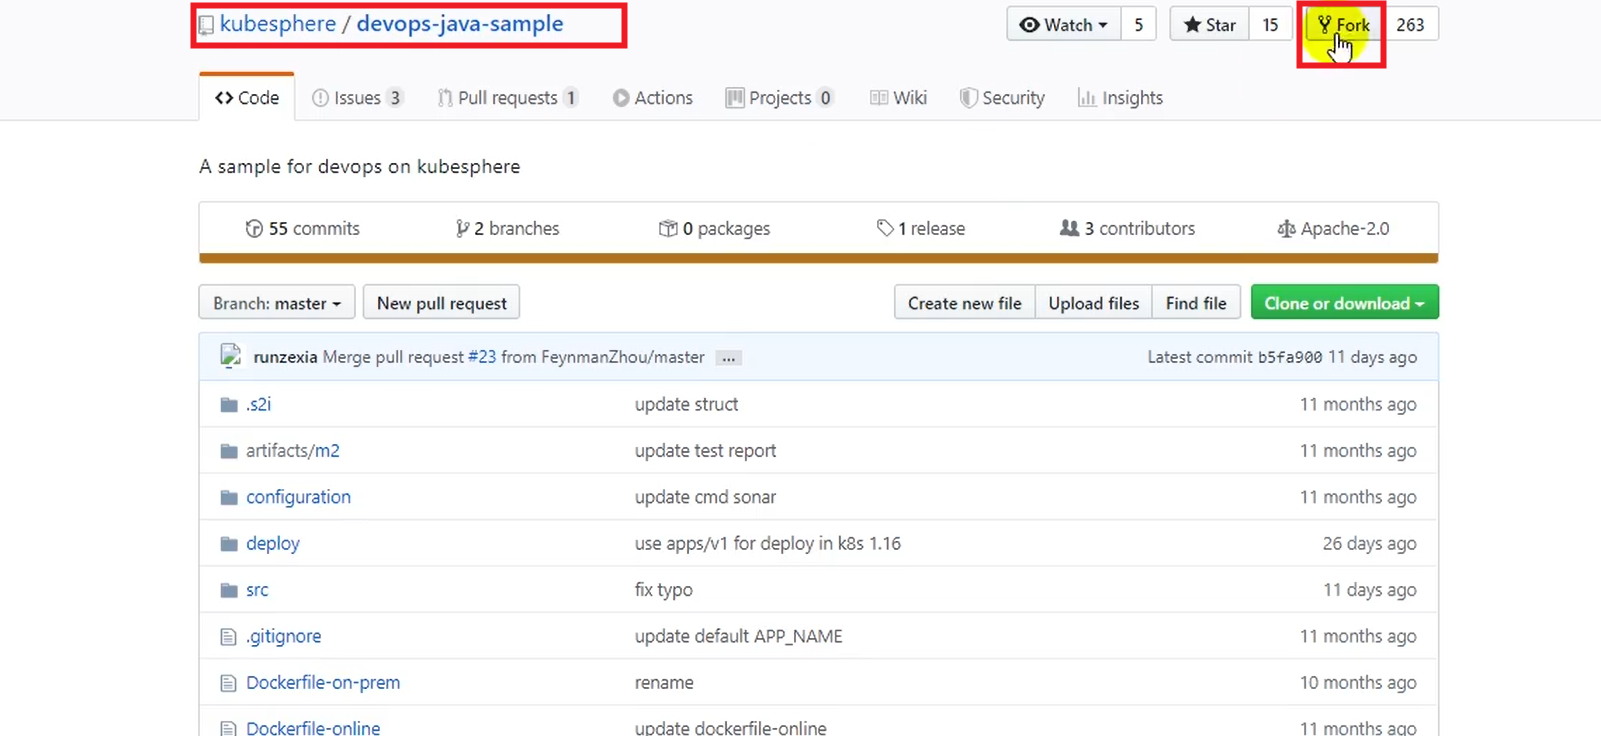Screen dimensions: 1601x736
Task: Click the artifacts/m2 folder icon
Action: point(229,451)
